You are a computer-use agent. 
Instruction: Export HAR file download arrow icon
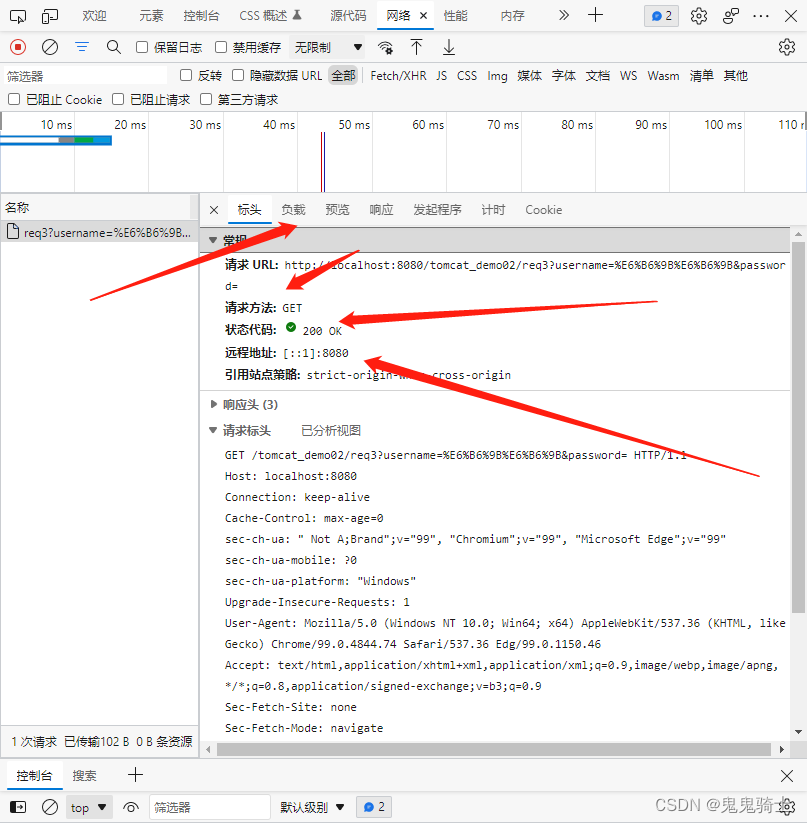click(449, 47)
